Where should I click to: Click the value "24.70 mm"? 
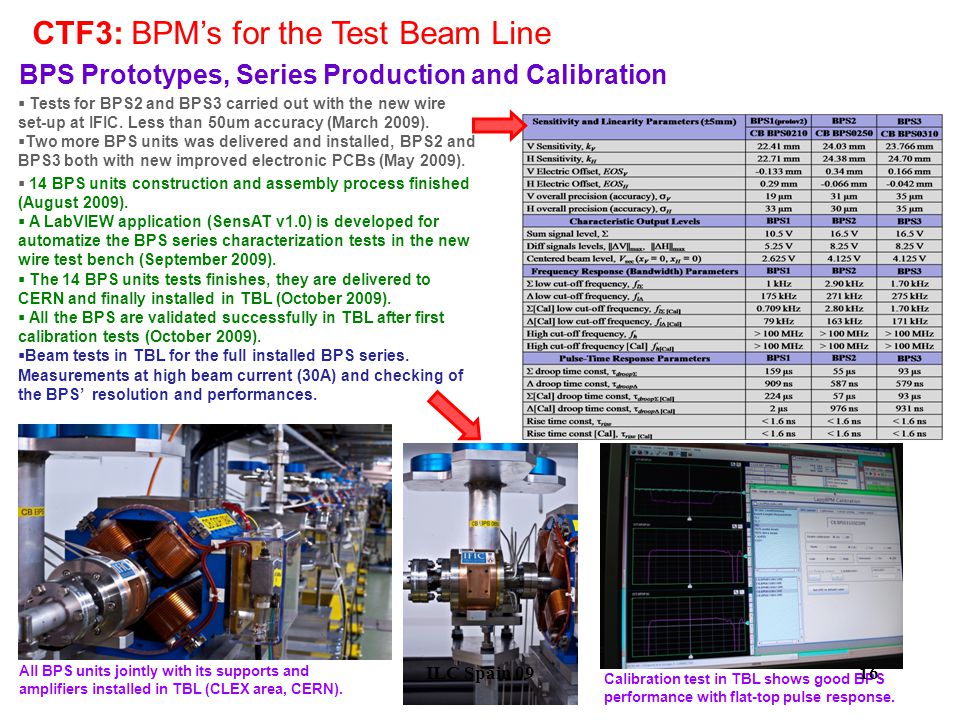(909, 159)
